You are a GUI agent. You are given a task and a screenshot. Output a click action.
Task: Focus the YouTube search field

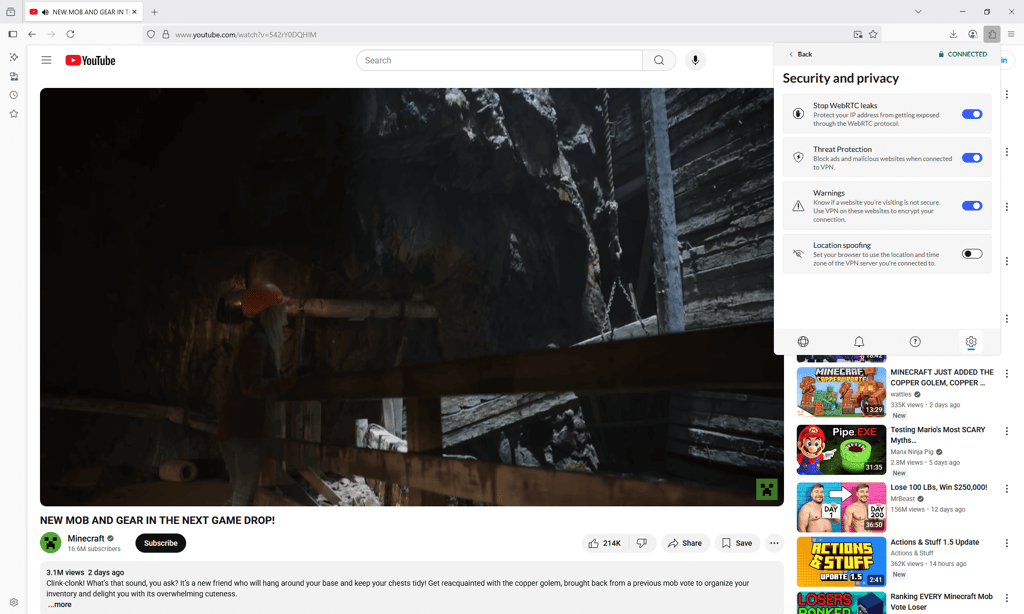500,60
